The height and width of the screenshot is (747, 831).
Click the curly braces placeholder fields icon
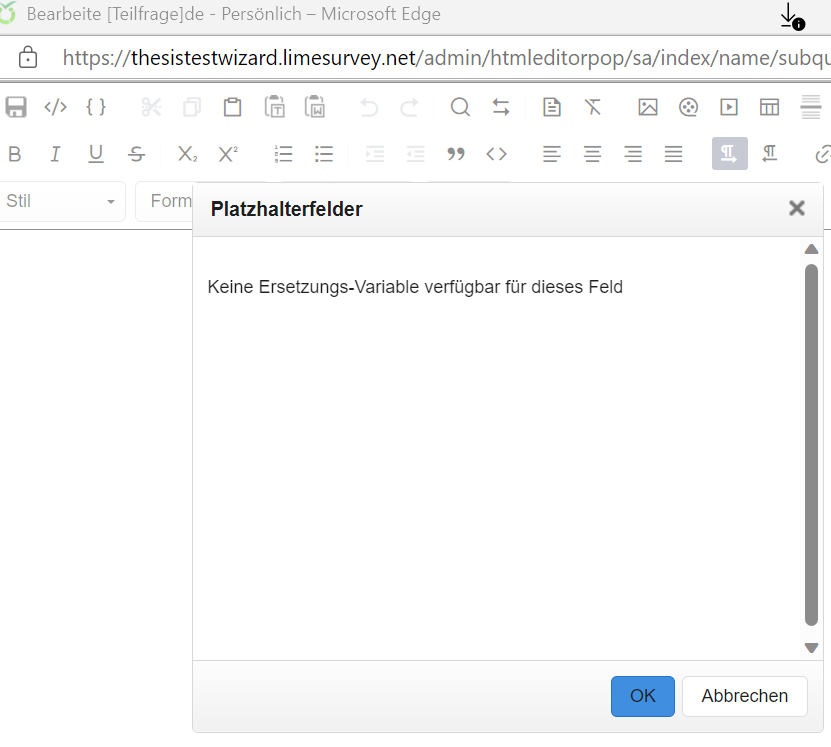tap(96, 108)
